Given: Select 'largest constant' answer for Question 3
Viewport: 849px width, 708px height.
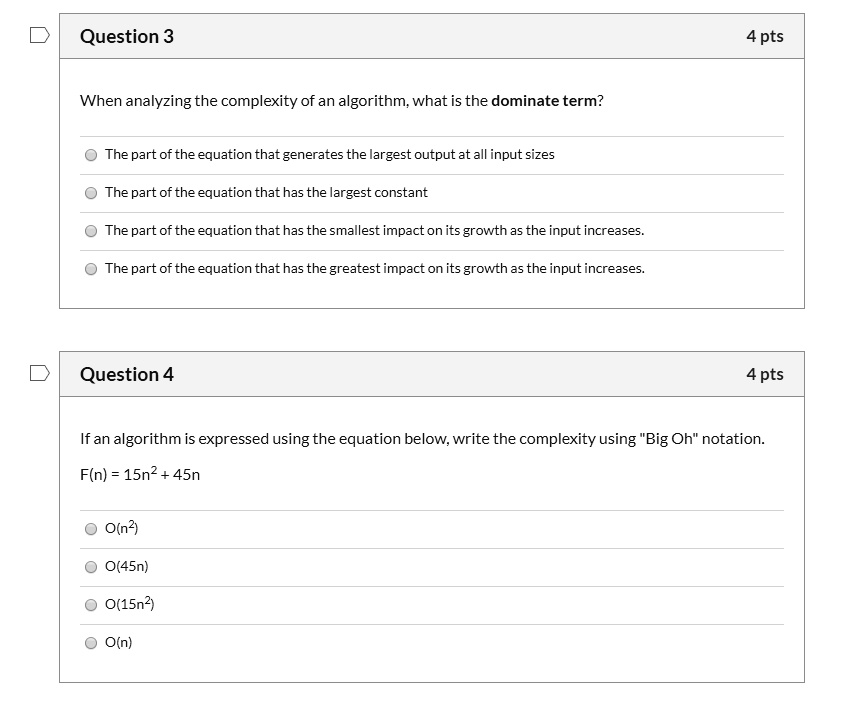Looking at the screenshot, I should [90, 192].
